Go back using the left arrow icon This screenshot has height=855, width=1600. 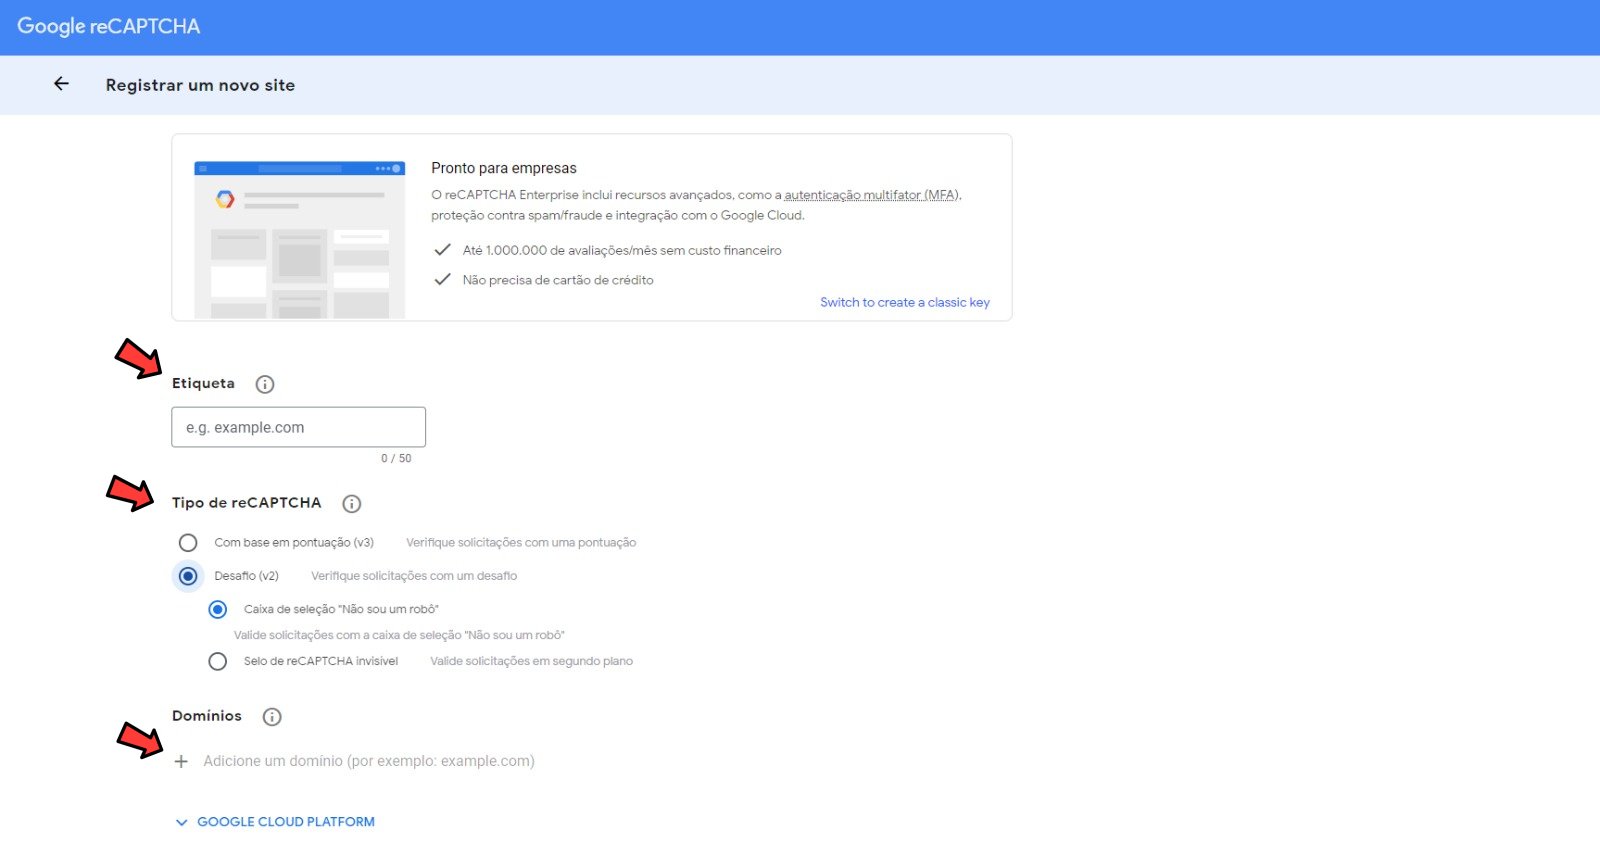pyautogui.click(x=61, y=84)
